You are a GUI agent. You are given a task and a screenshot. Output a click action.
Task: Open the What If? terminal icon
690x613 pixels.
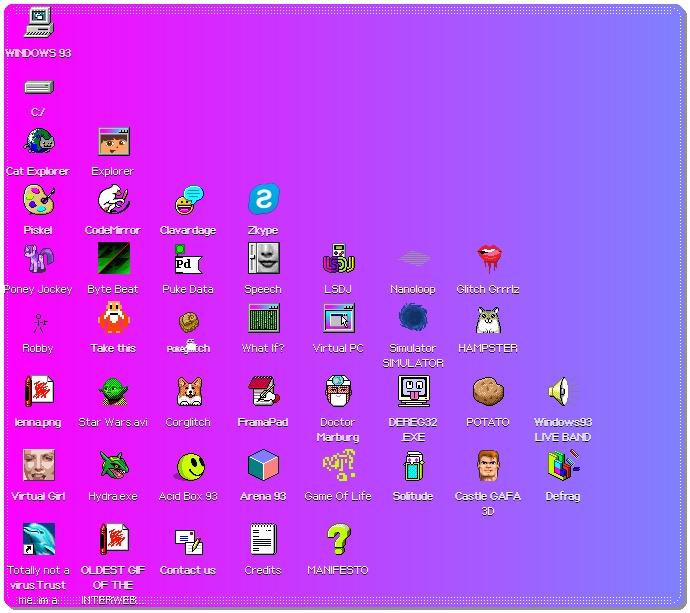[x=264, y=317]
